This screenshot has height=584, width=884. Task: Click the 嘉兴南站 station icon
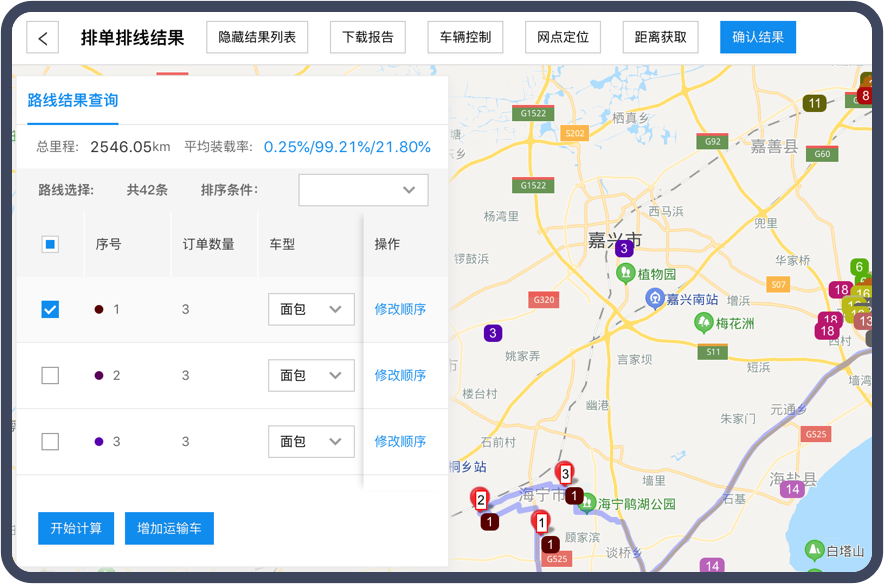click(x=655, y=298)
